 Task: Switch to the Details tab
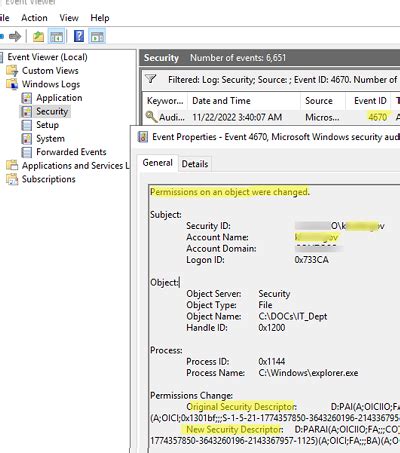[x=195, y=164]
